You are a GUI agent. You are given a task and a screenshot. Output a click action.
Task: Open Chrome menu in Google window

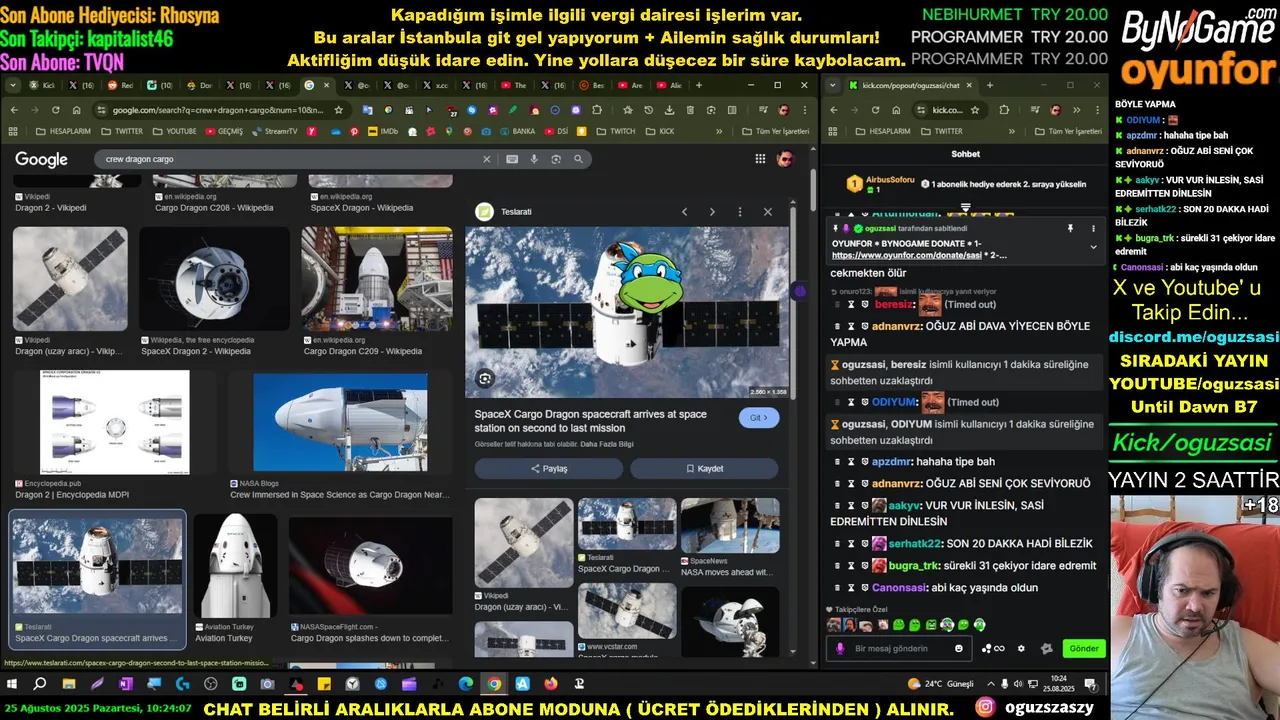[x=805, y=110]
